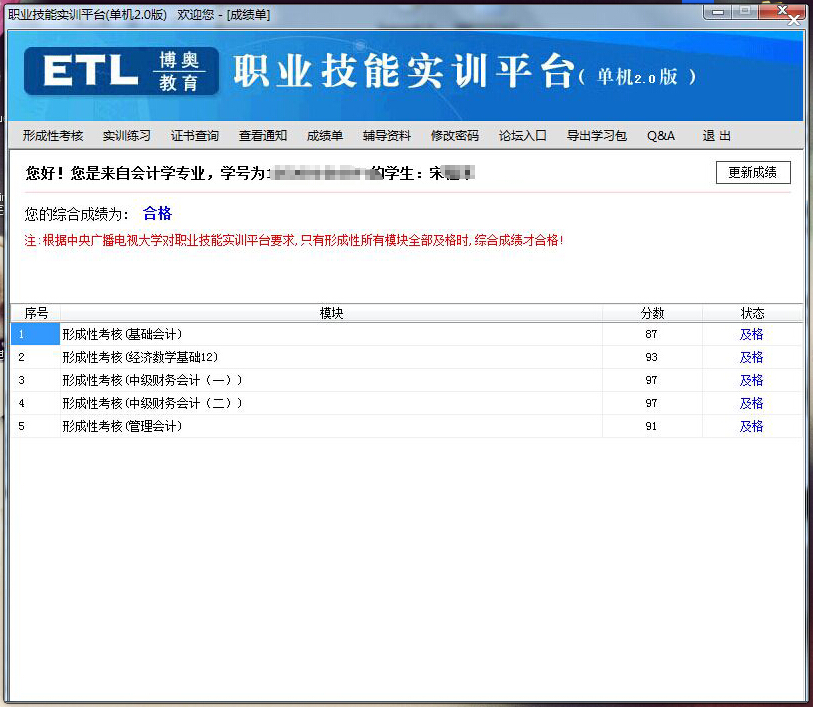Click the red 注 notice text
Viewport: 813px width, 707px height.
(x=293, y=240)
